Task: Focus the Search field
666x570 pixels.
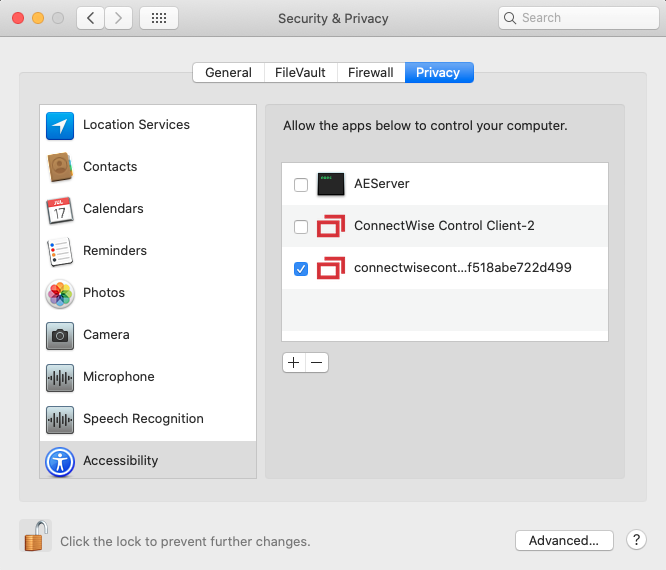Action: pyautogui.click(x=579, y=18)
